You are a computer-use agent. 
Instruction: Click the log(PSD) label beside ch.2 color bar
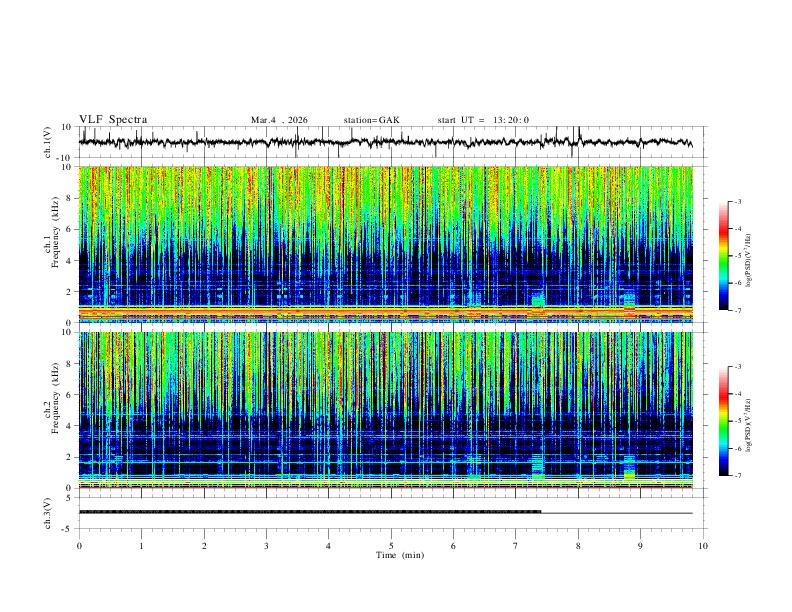point(748,425)
